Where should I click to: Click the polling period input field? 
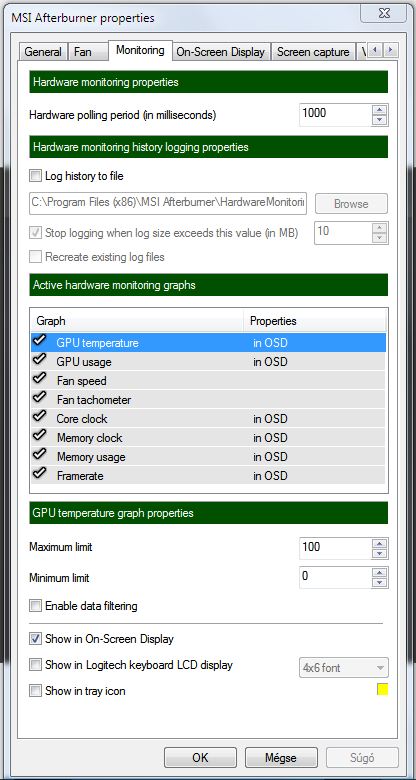(335, 114)
